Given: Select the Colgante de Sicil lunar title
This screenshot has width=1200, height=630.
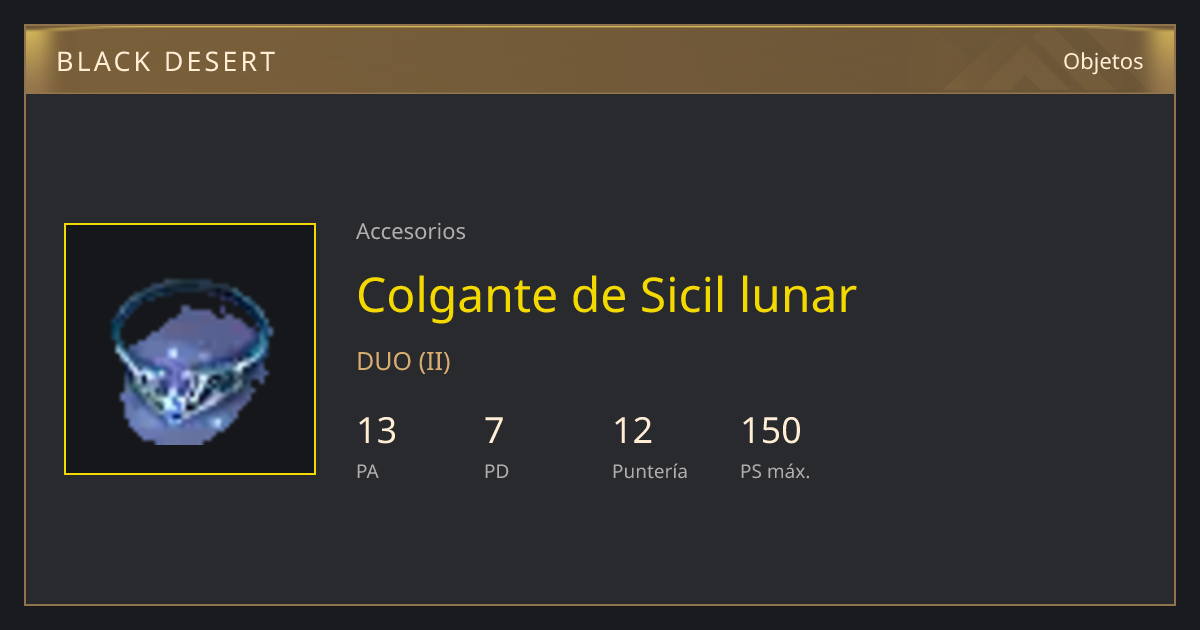Looking at the screenshot, I should click(x=606, y=295).
